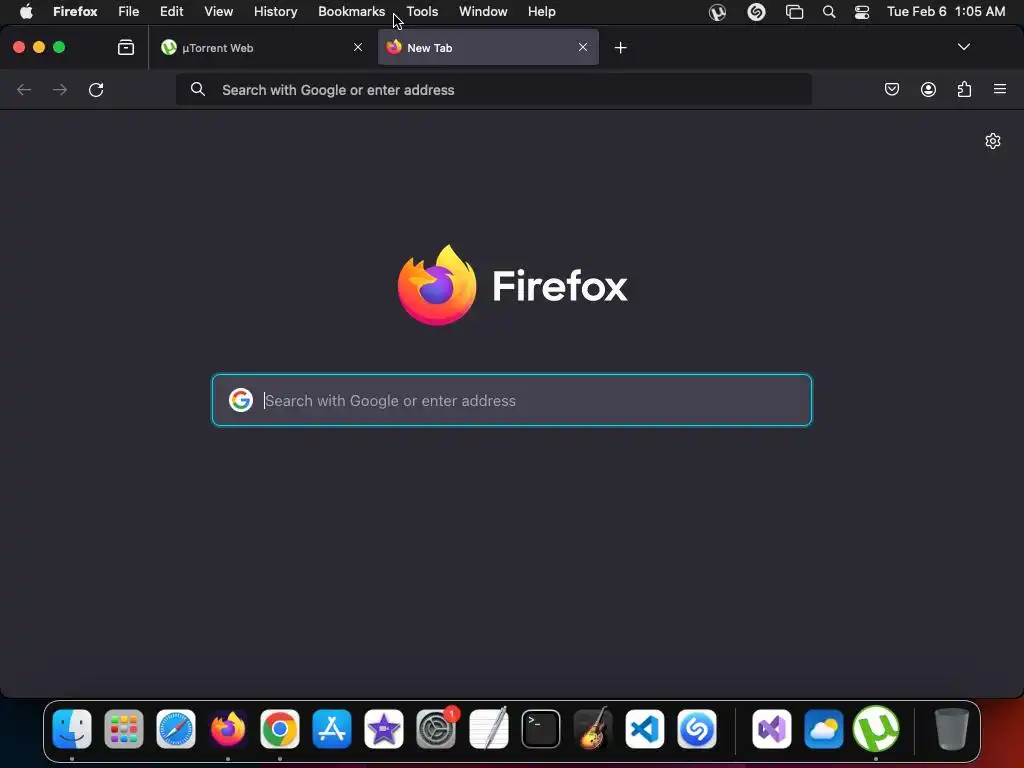Select the New Tab tab

(488, 48)
